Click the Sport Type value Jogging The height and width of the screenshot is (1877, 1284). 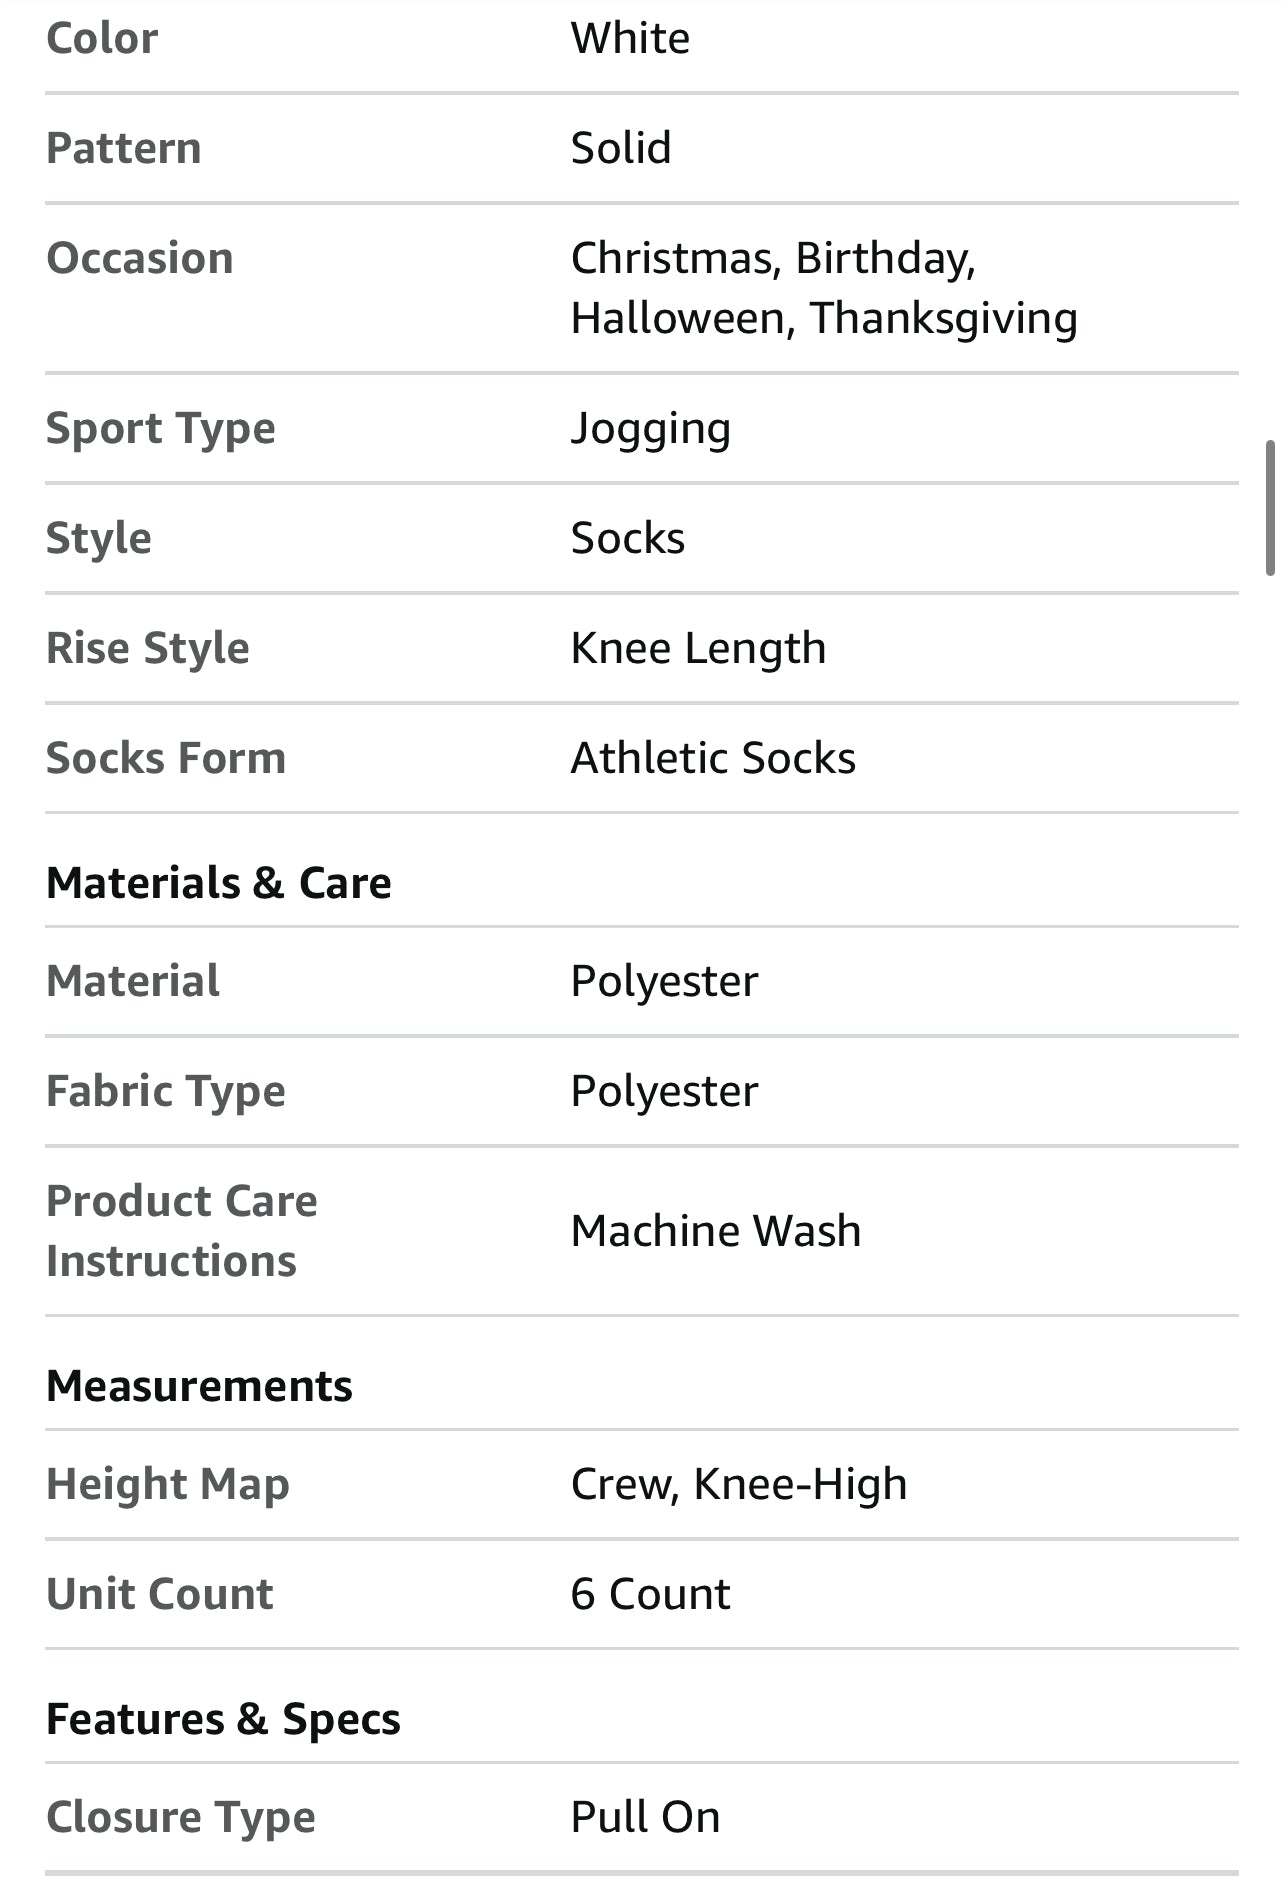[650, 429]
